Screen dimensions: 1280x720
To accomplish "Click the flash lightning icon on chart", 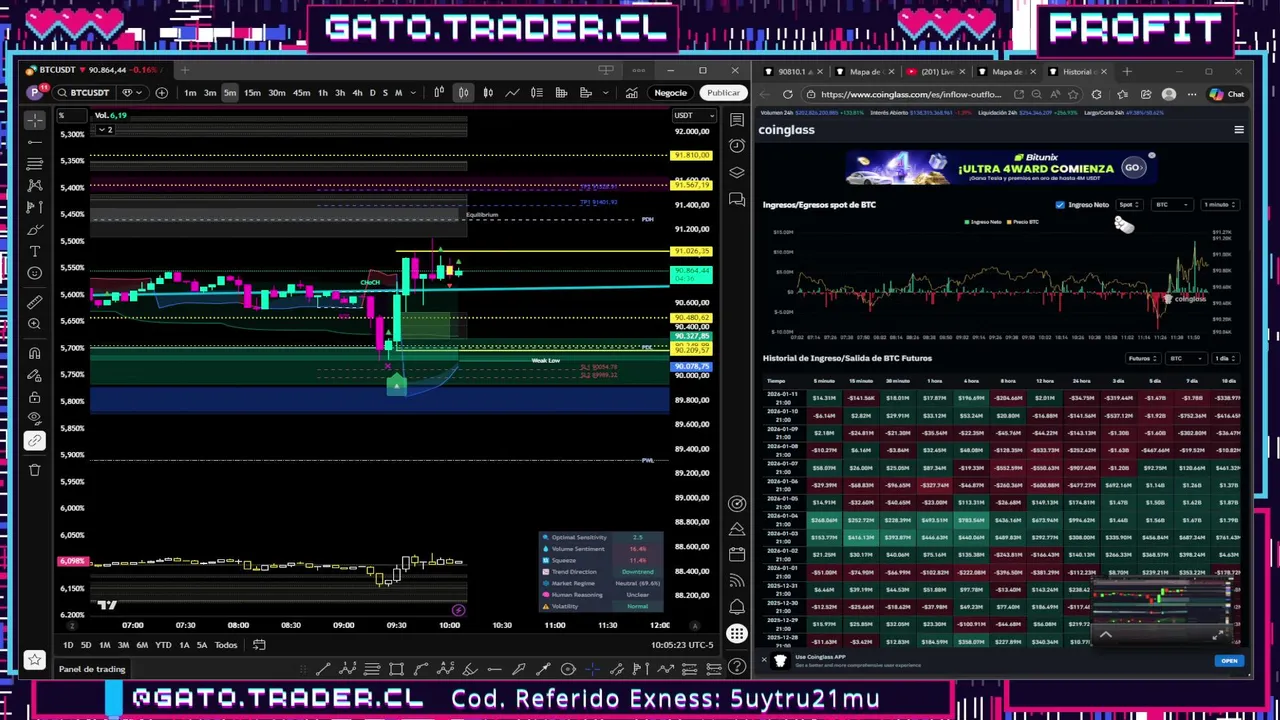I will [458, 610].
